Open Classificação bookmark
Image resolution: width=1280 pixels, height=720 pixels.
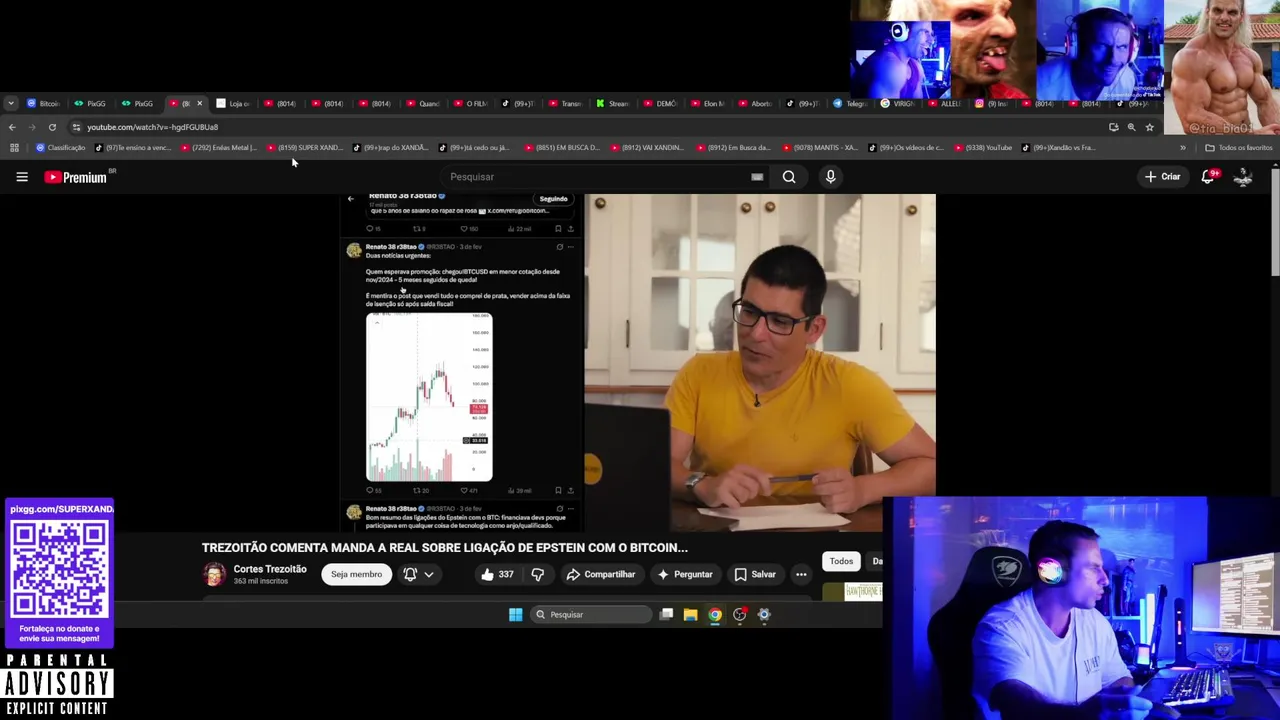[x=60, y=148]
